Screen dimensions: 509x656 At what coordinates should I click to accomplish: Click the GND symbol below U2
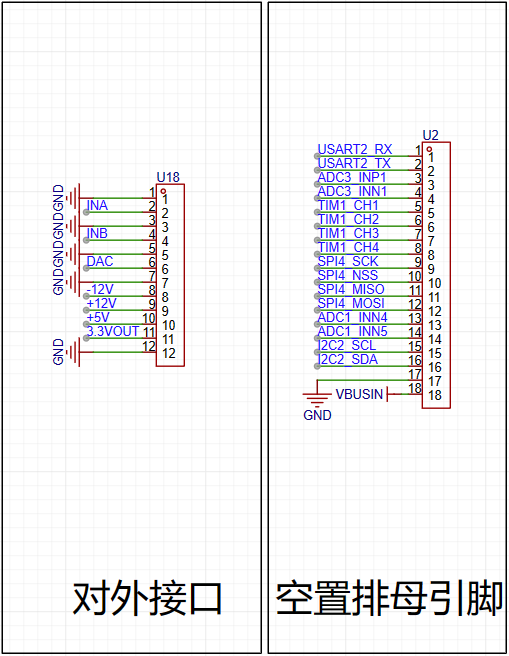tap(317, 402)
